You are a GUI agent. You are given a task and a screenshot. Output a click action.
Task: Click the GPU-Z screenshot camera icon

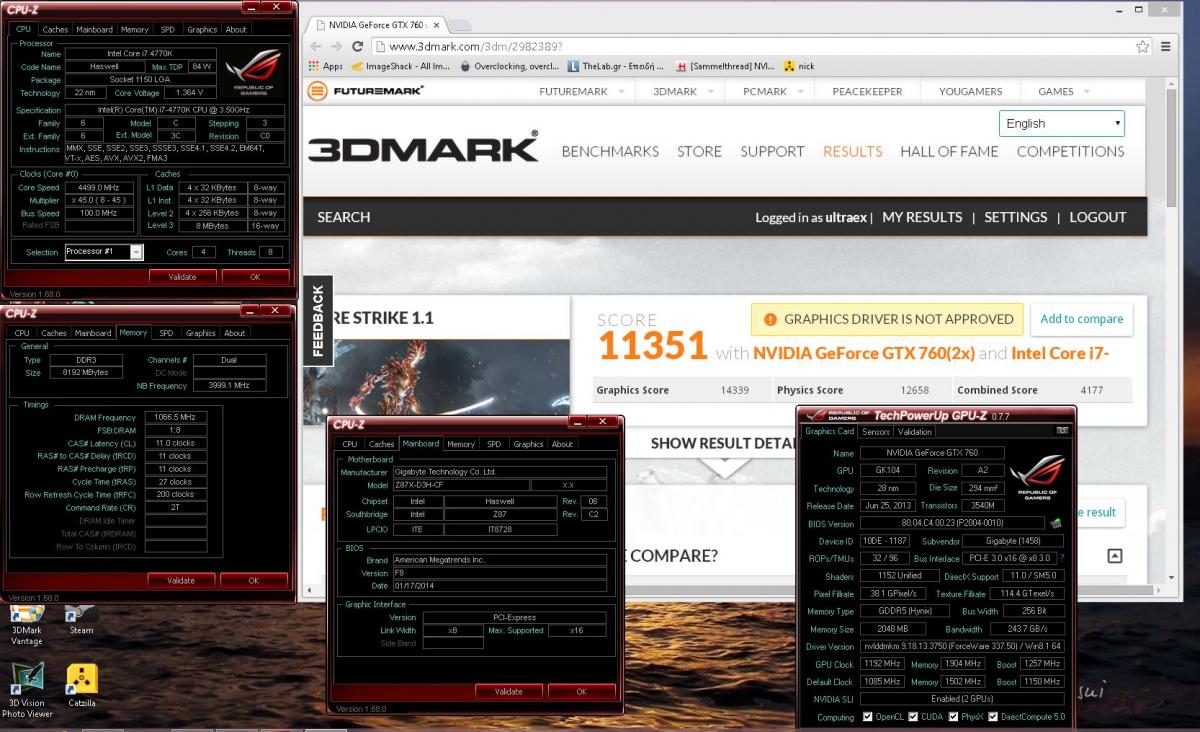(1062, 430)
